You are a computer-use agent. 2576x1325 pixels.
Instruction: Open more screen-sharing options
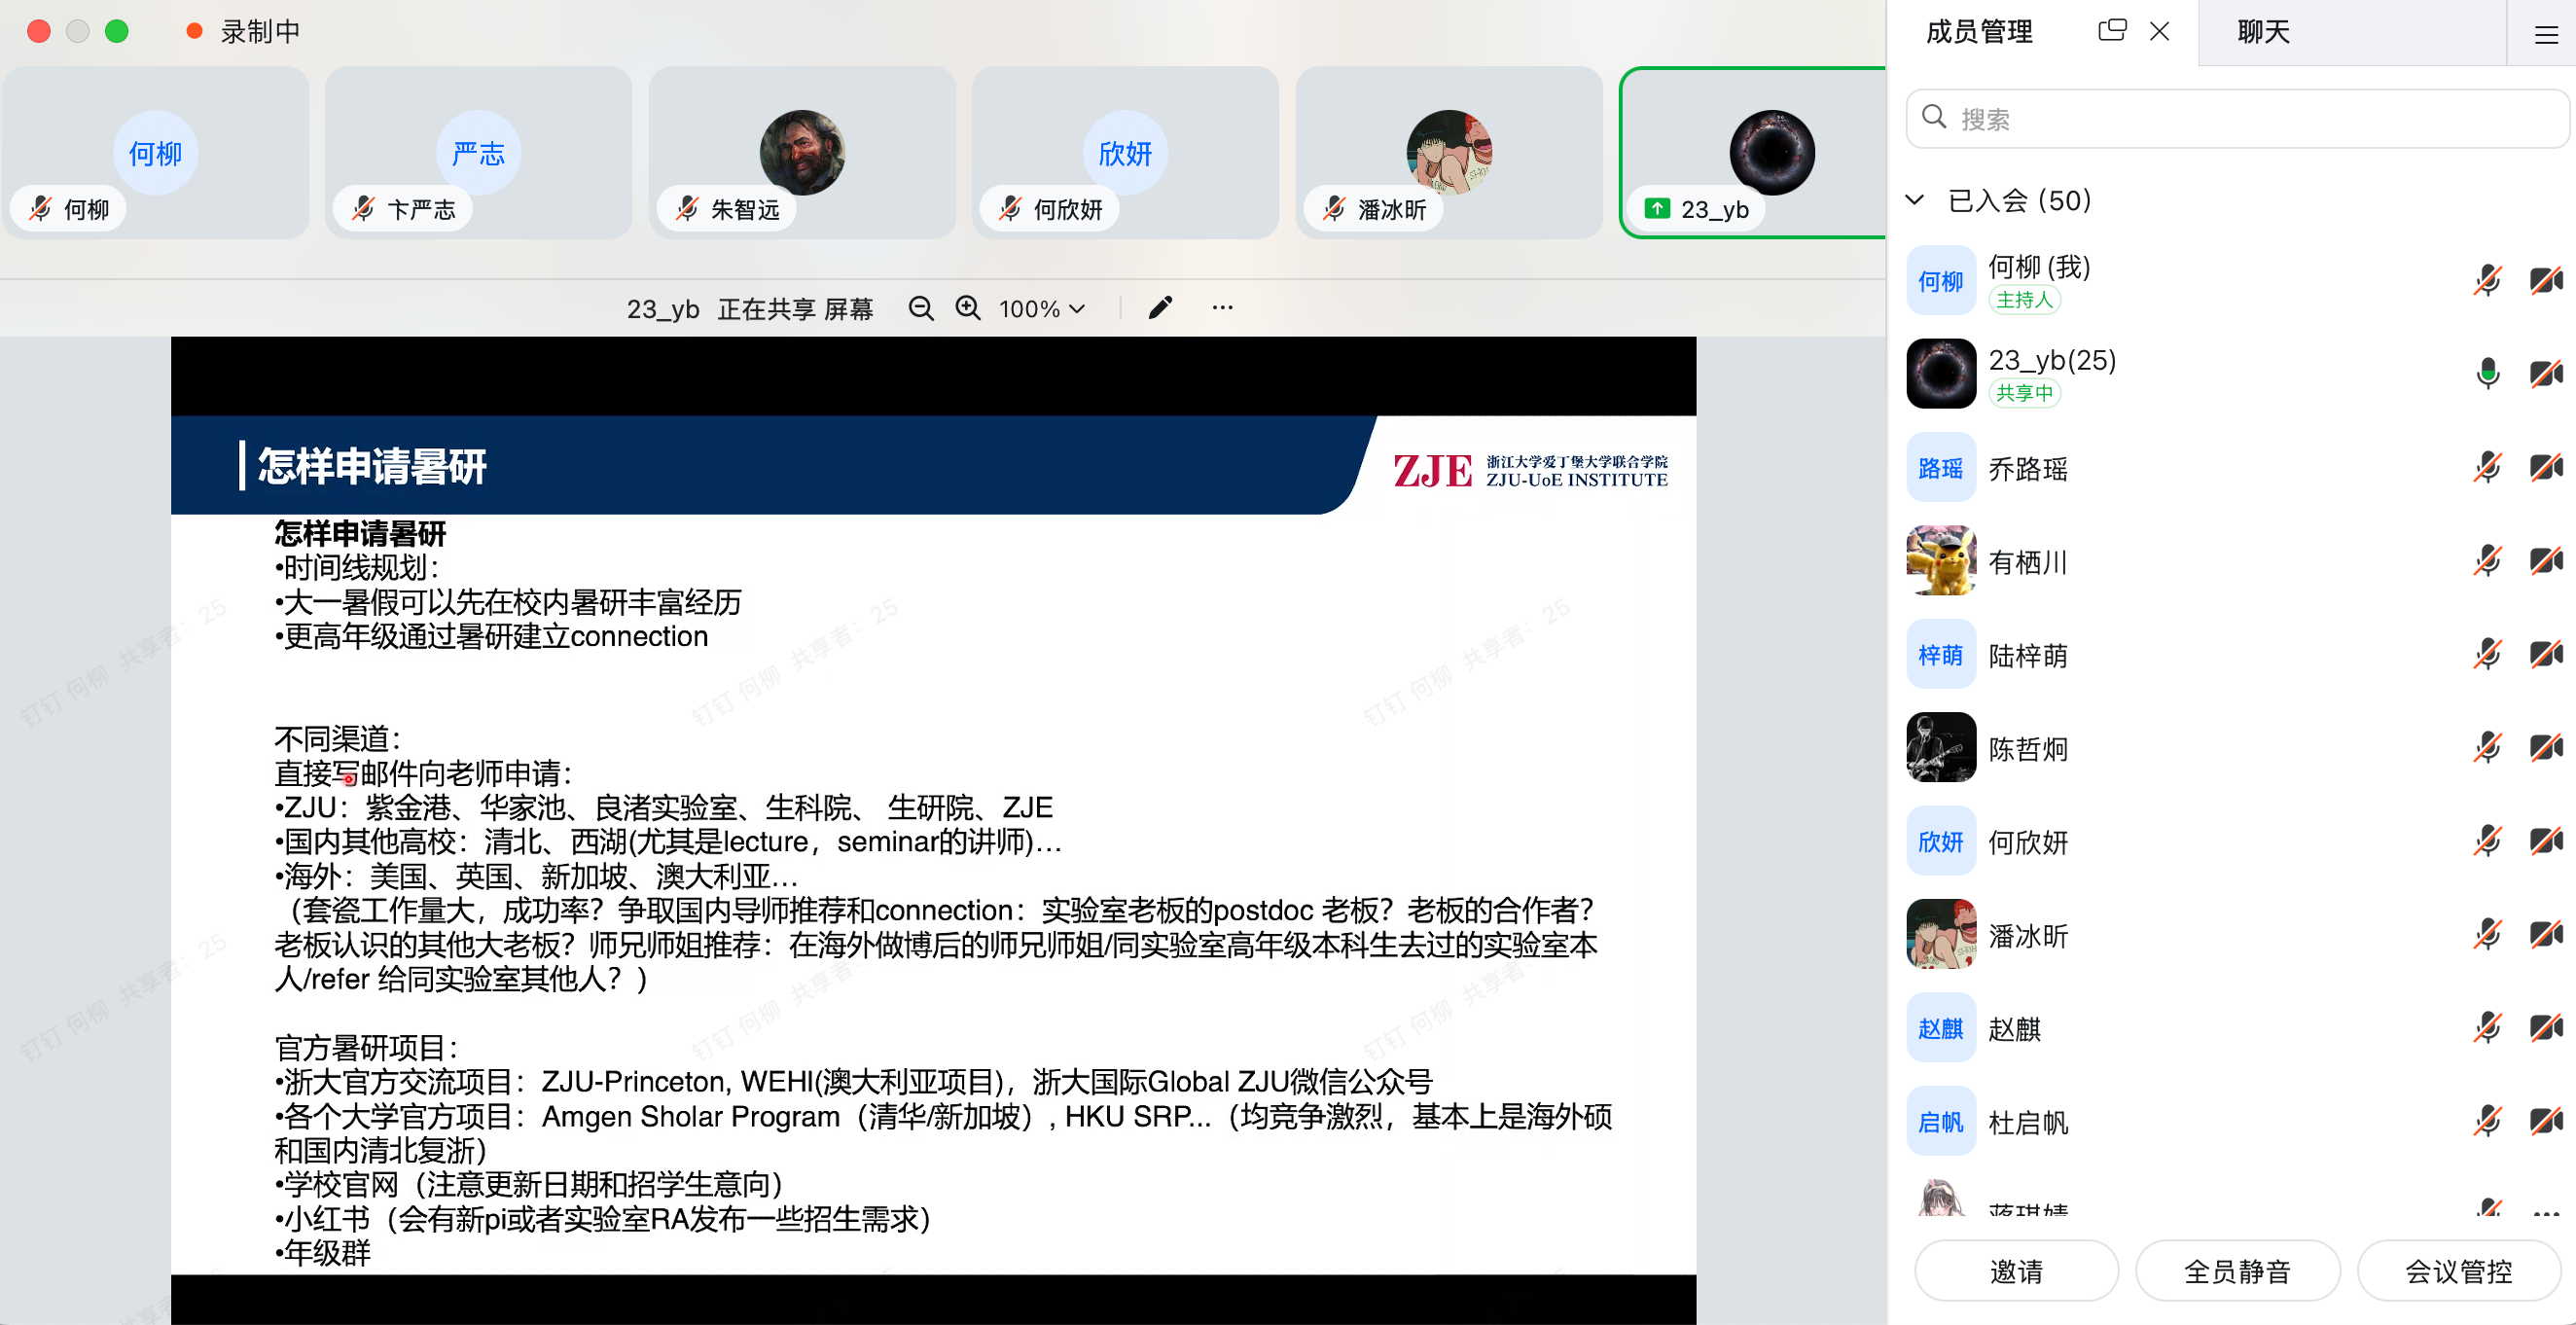1222,307
